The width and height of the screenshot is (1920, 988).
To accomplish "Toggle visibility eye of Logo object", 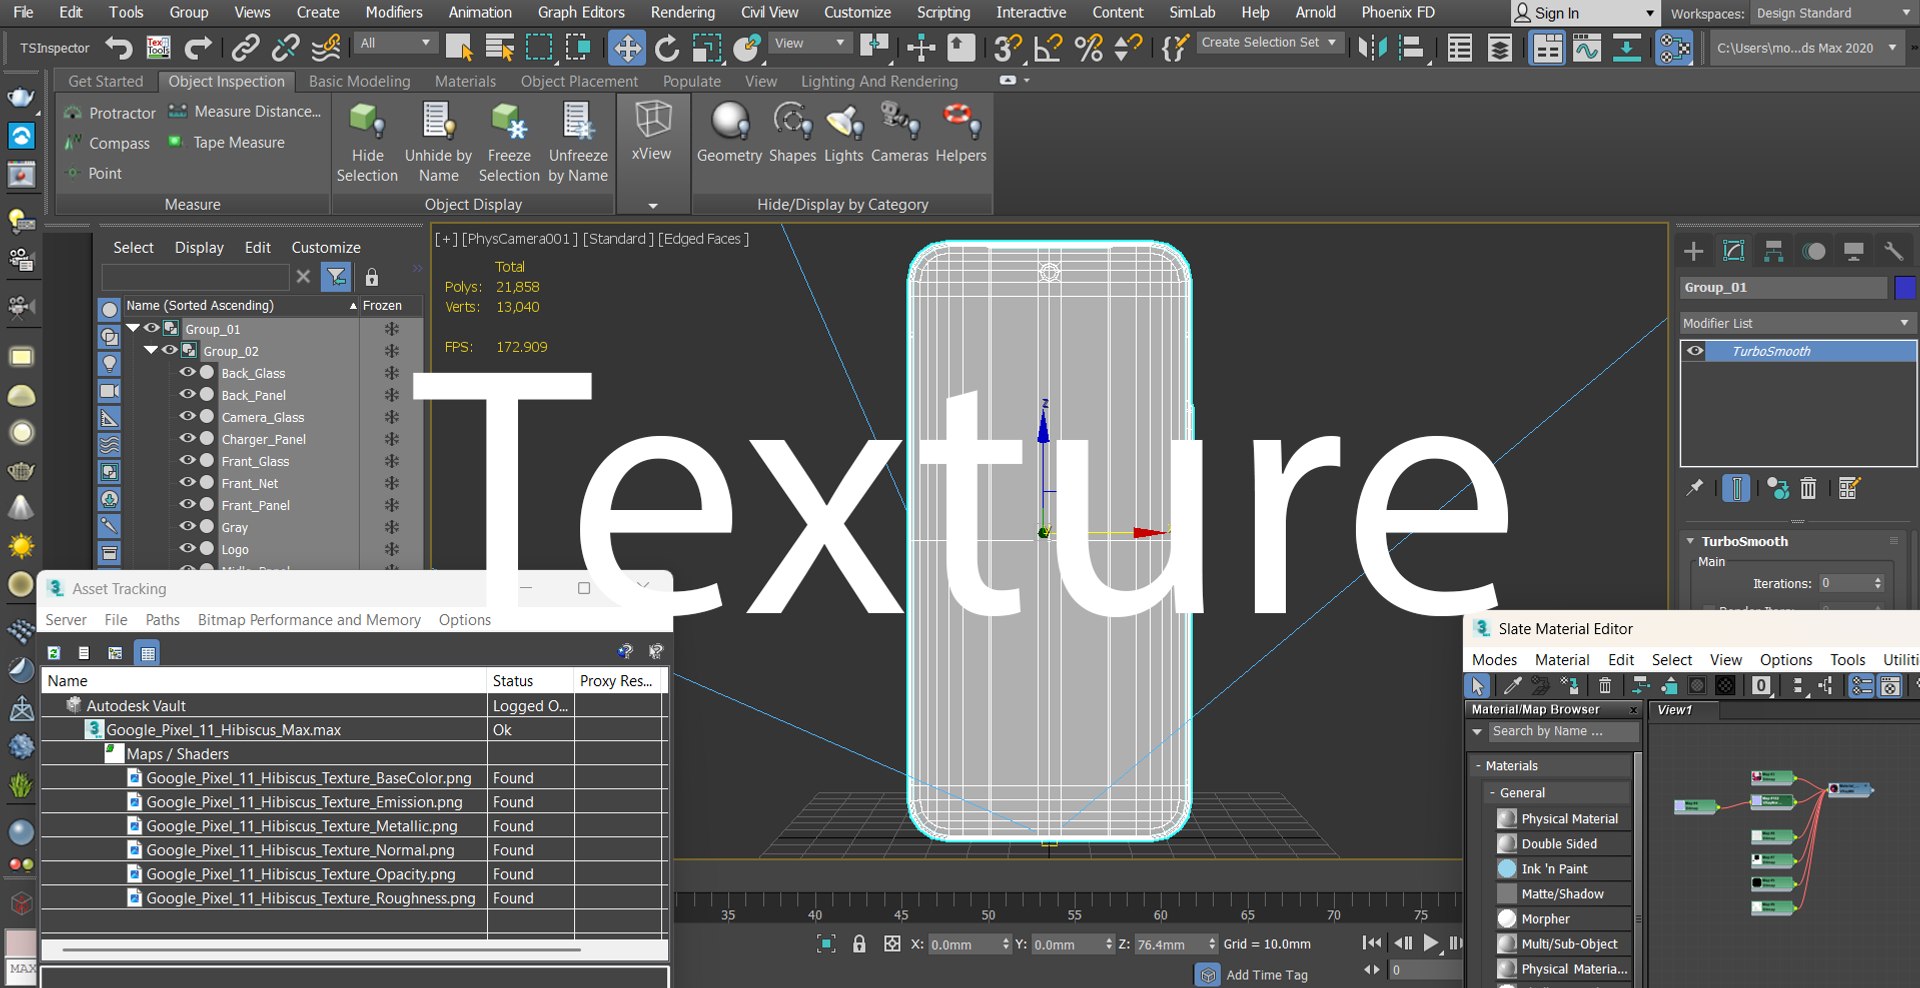I will [187, 548].
